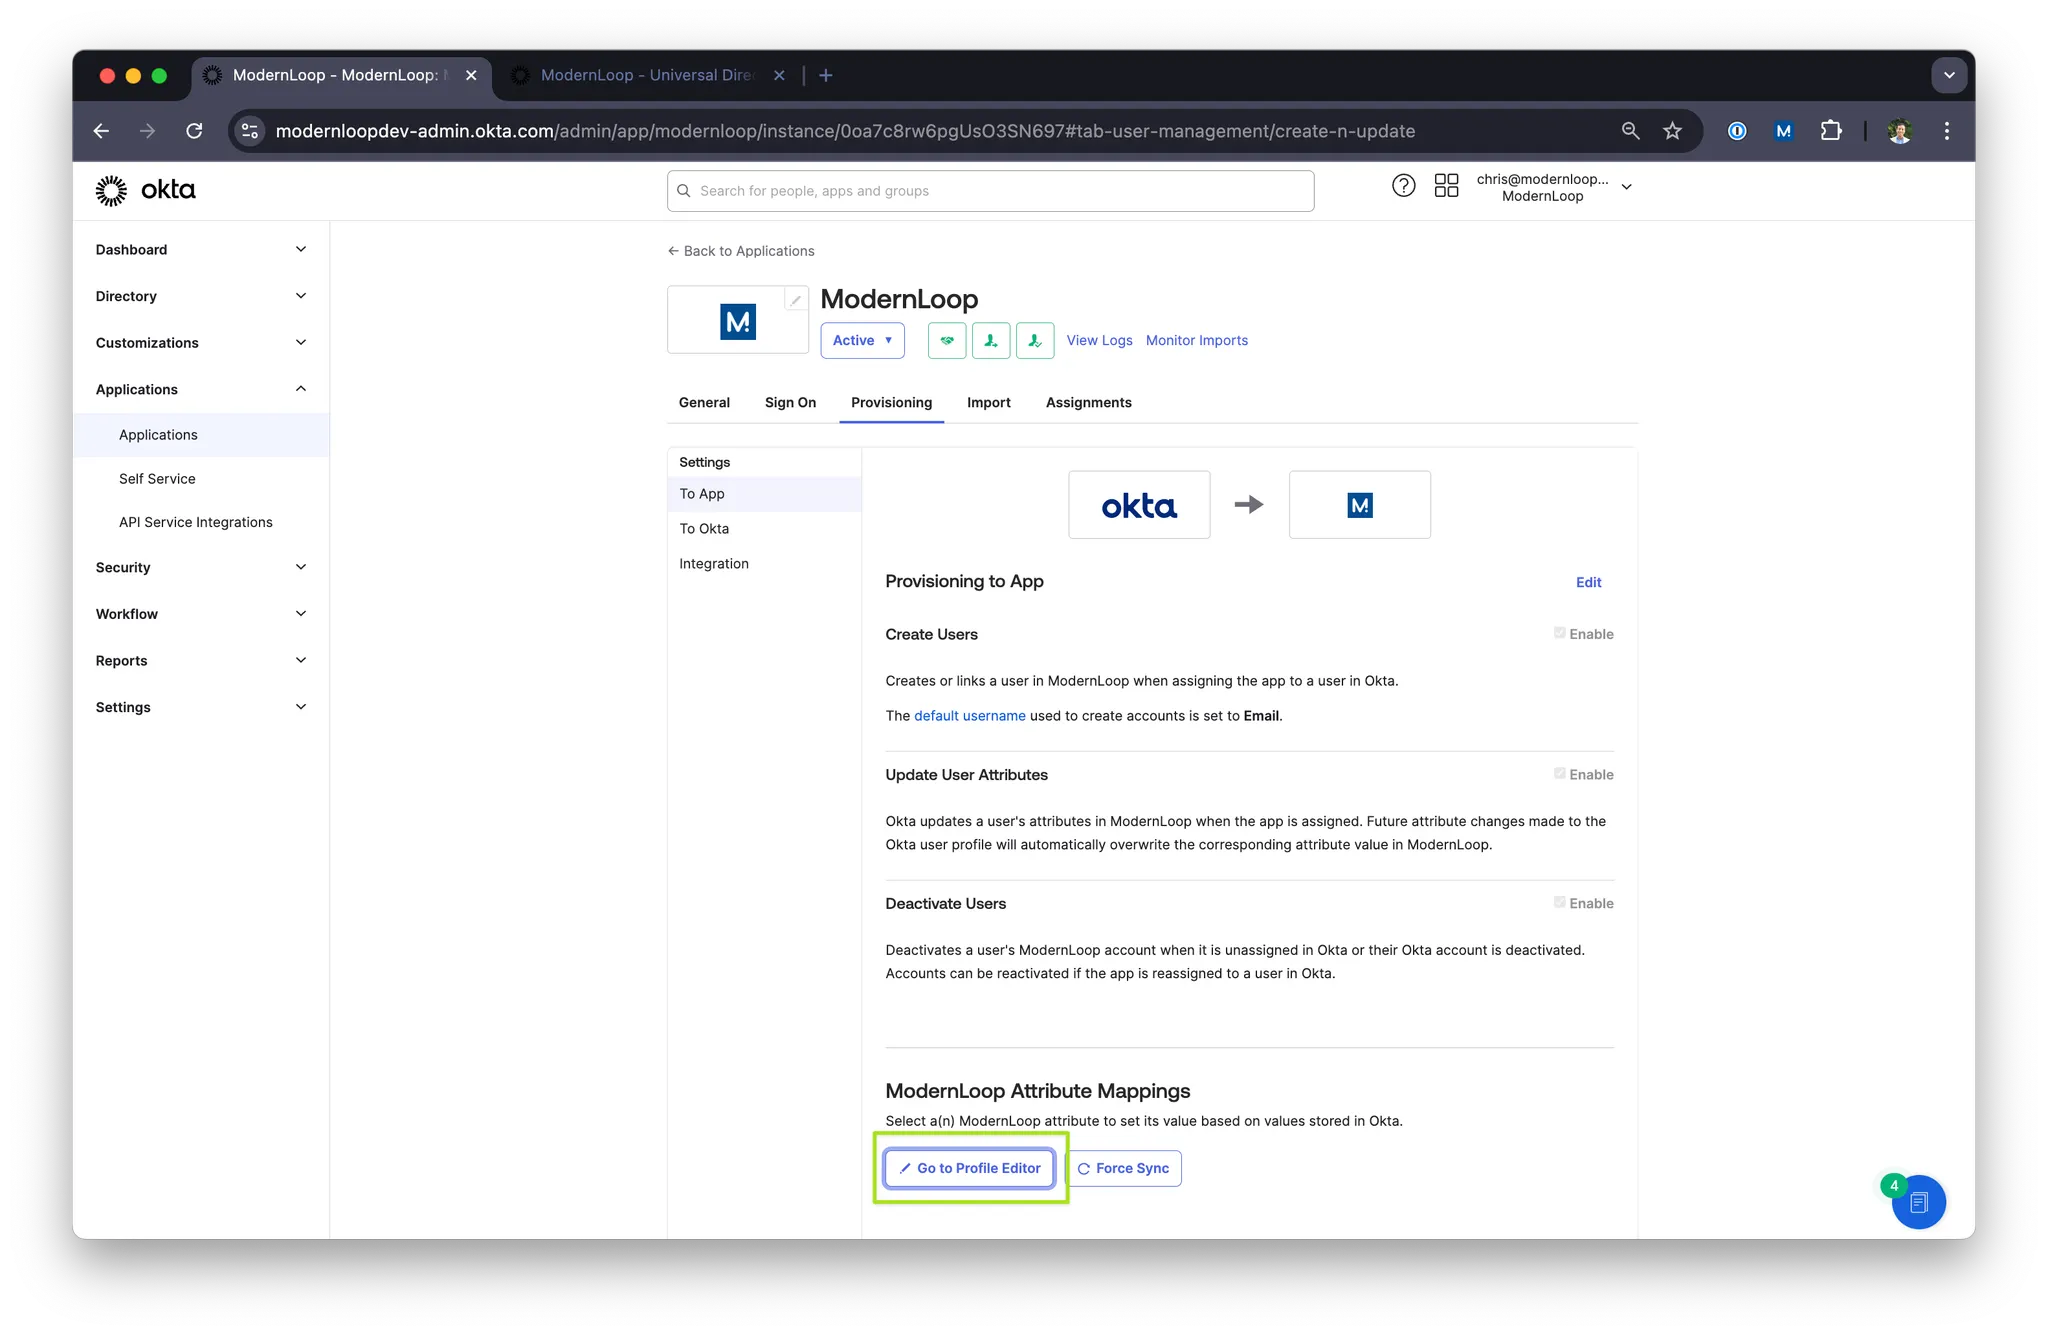2048x1335 pixels.
Task: Expand the Workflow sidebar section
Action: pos(201,614)
